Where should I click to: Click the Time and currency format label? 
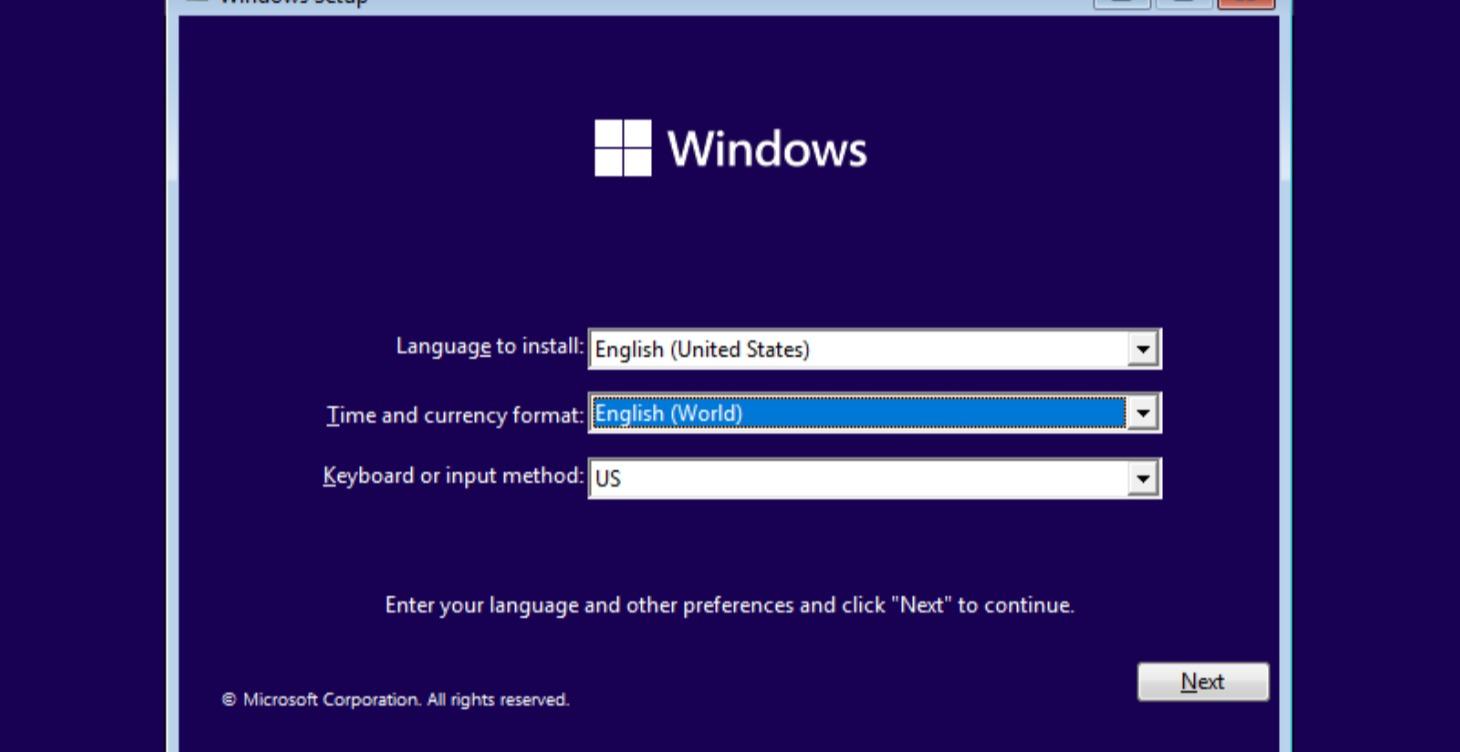coord(456,414)
